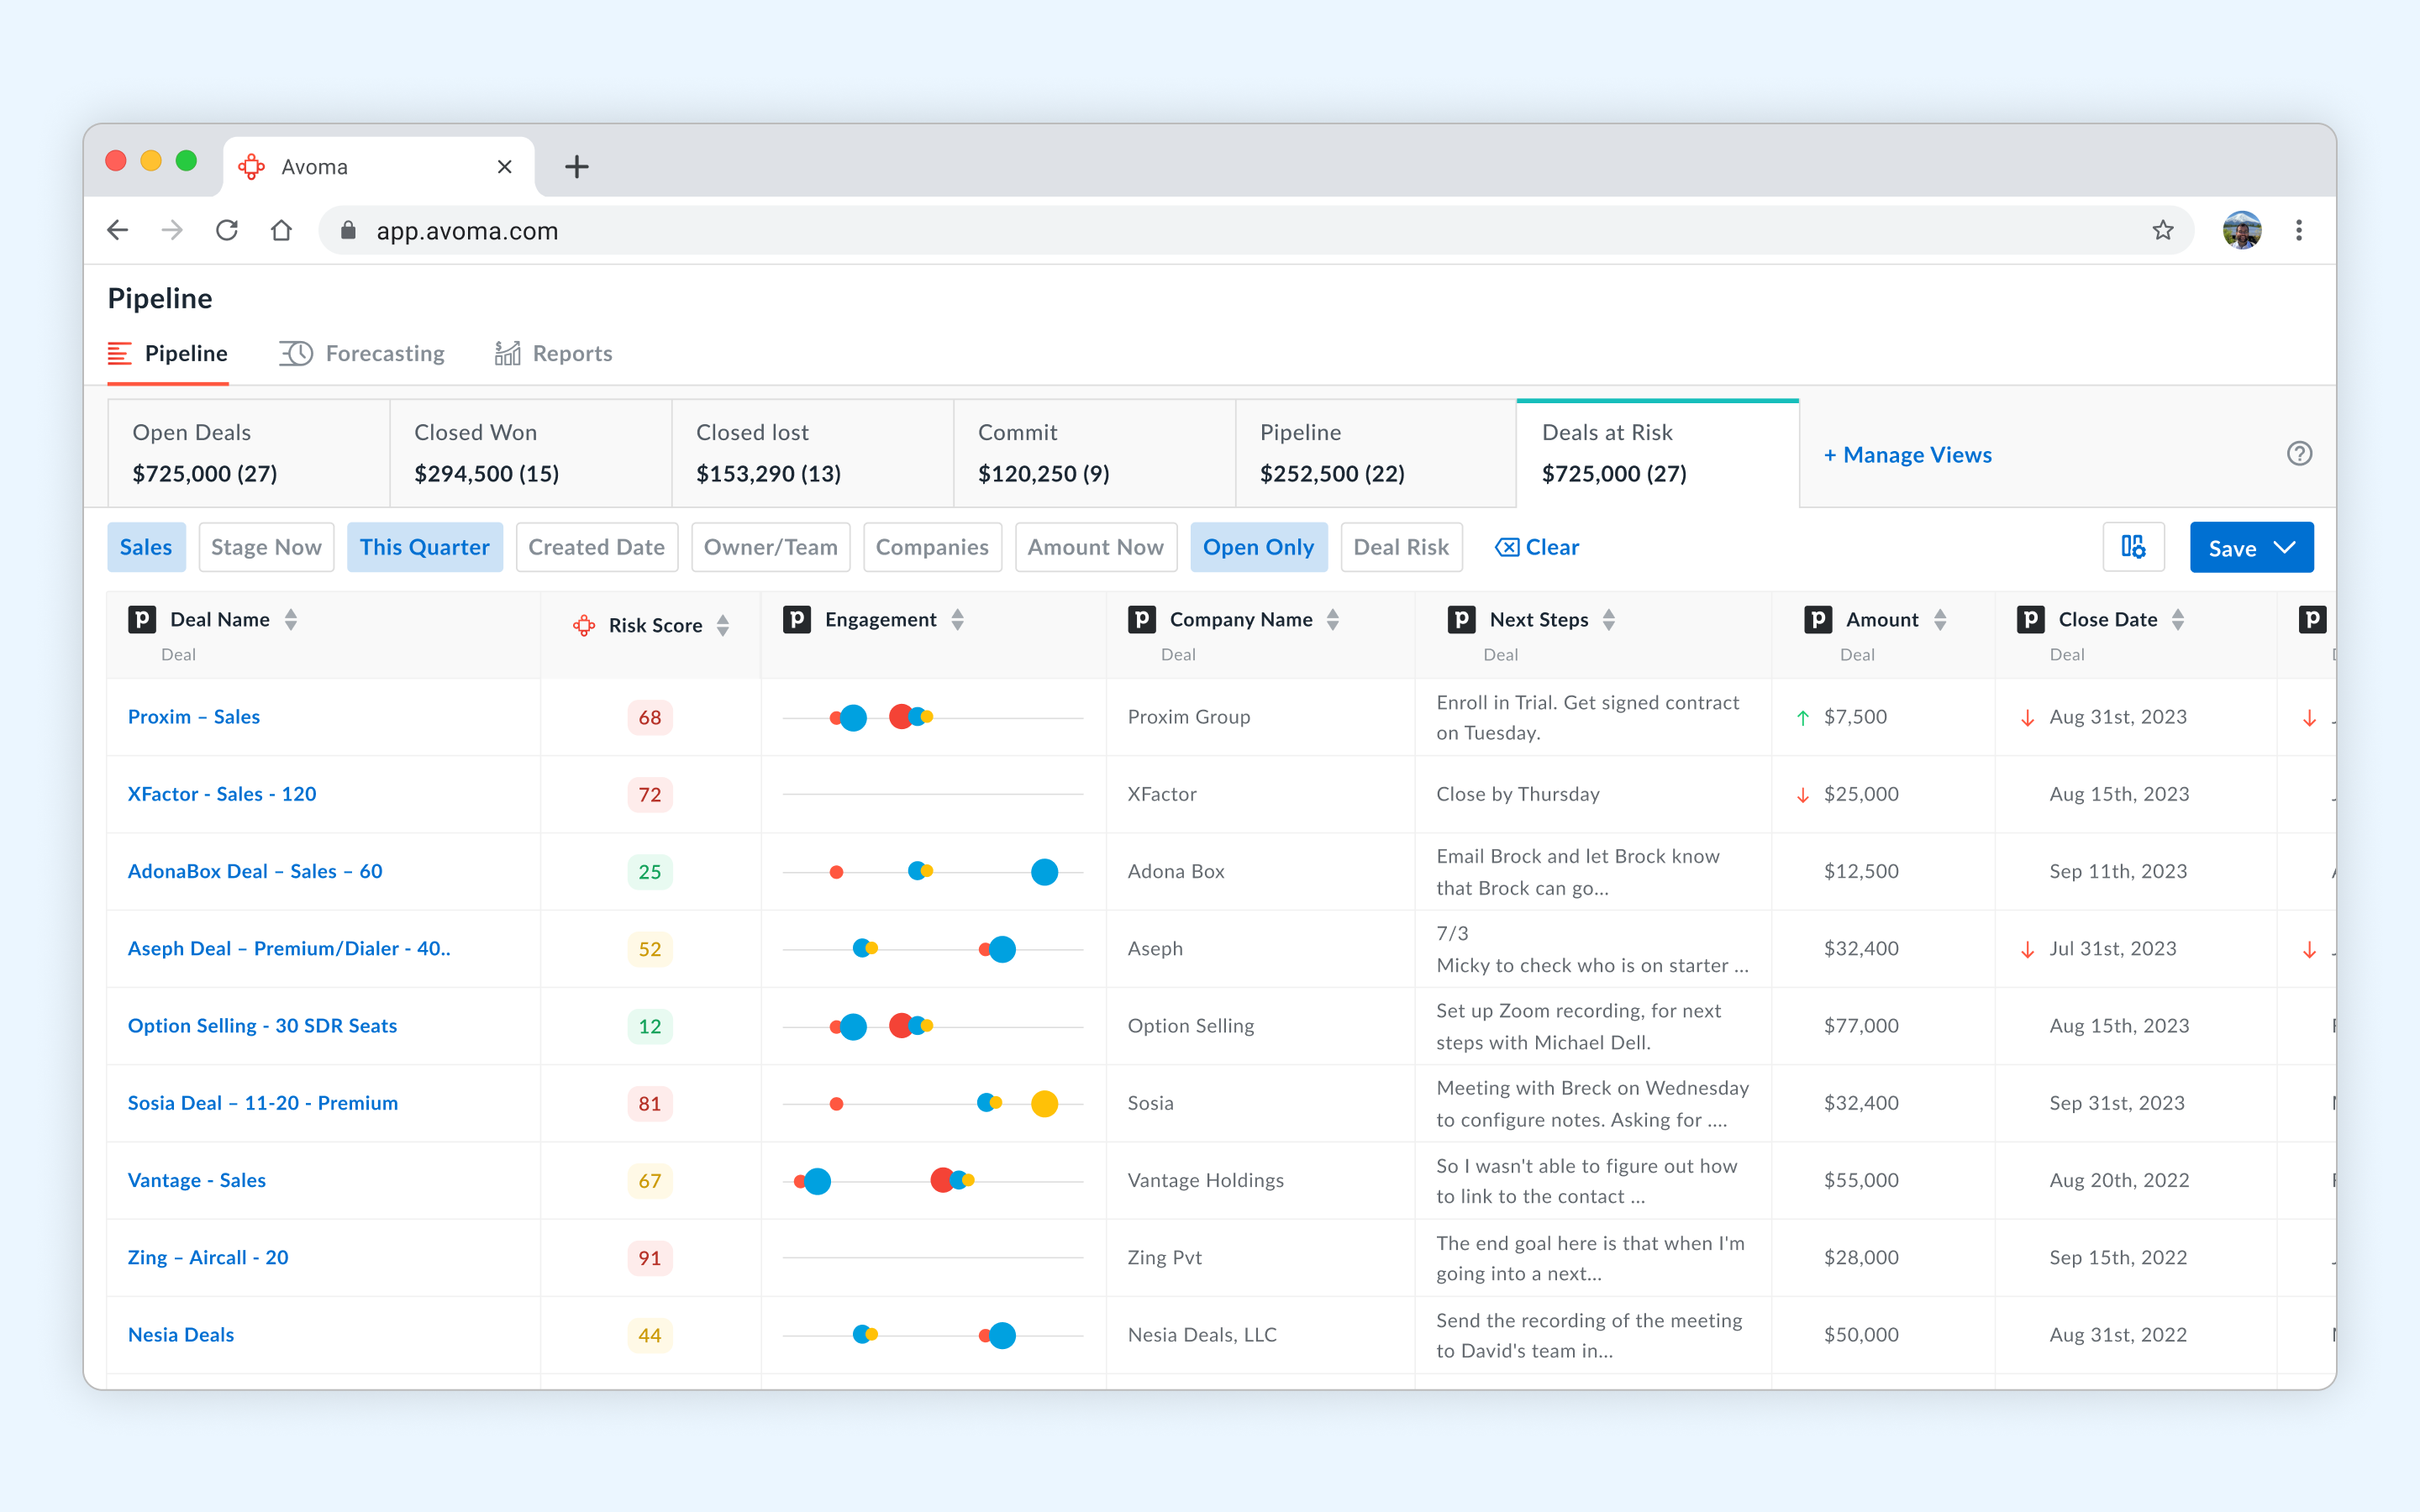Screen dimensions: 2420x1512
Task: Go to the browser home icon
Action: (281, 230)
